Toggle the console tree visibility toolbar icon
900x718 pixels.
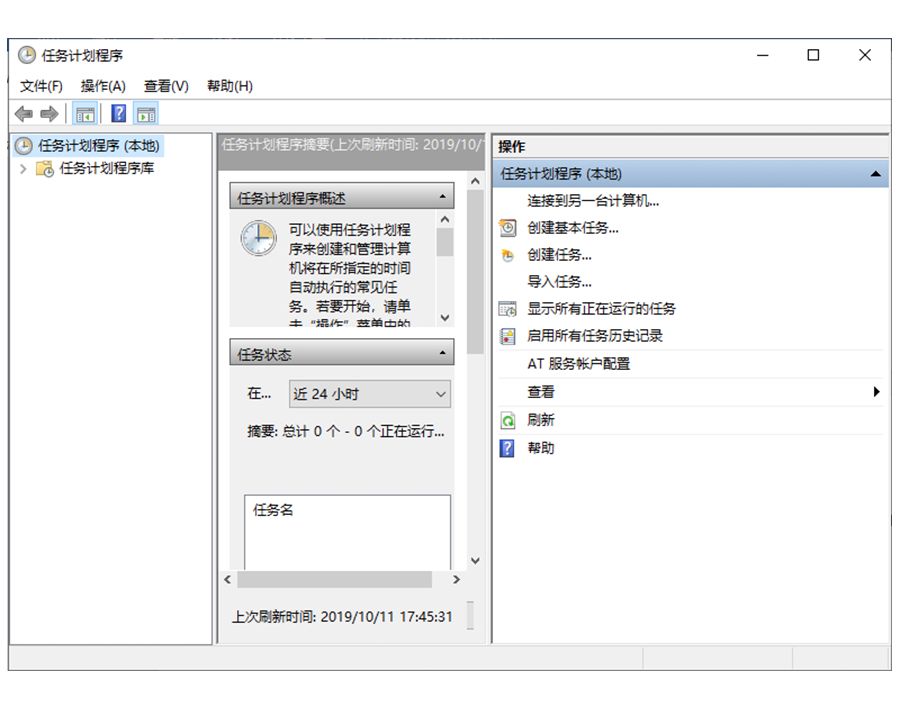(87, 113)
